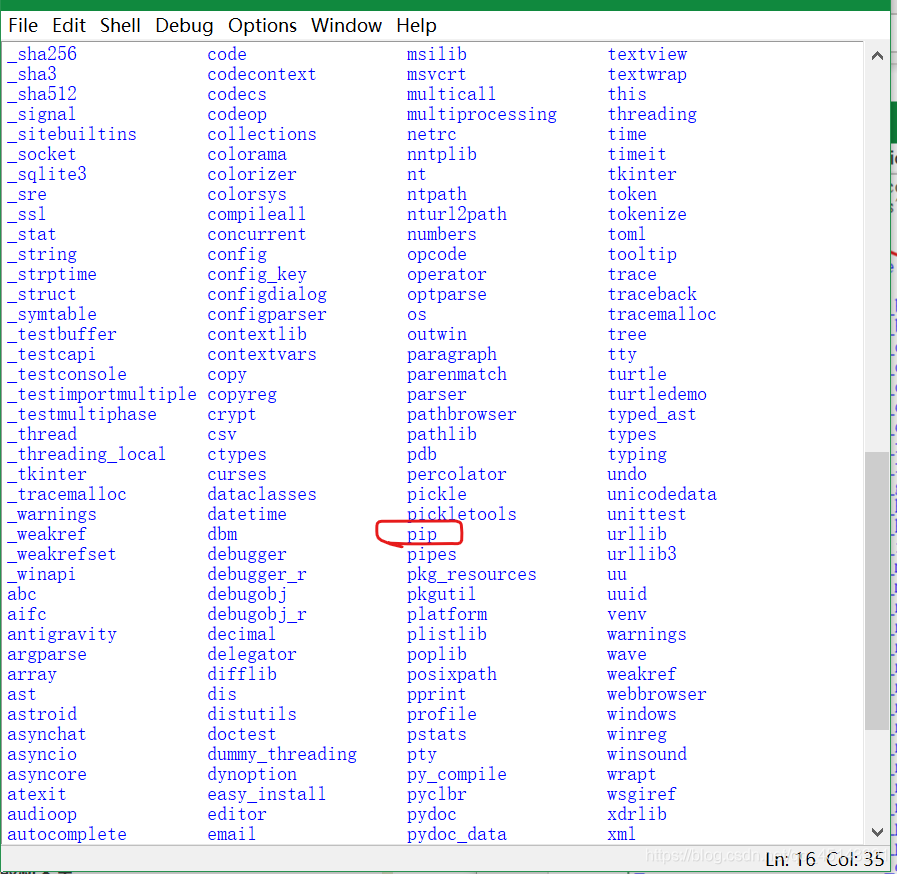Click the module name 'antigravity'
Screen dimensions: 897x874
pos(62,634)
